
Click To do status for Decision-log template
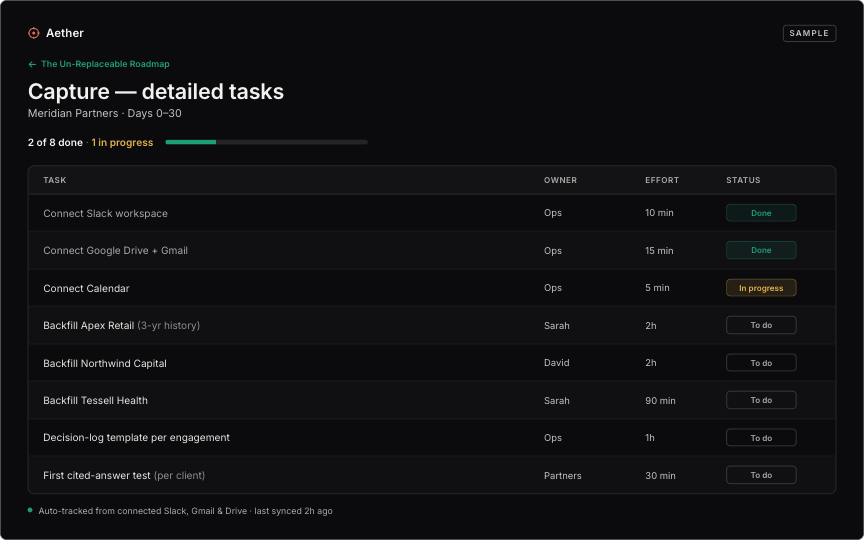761,438
